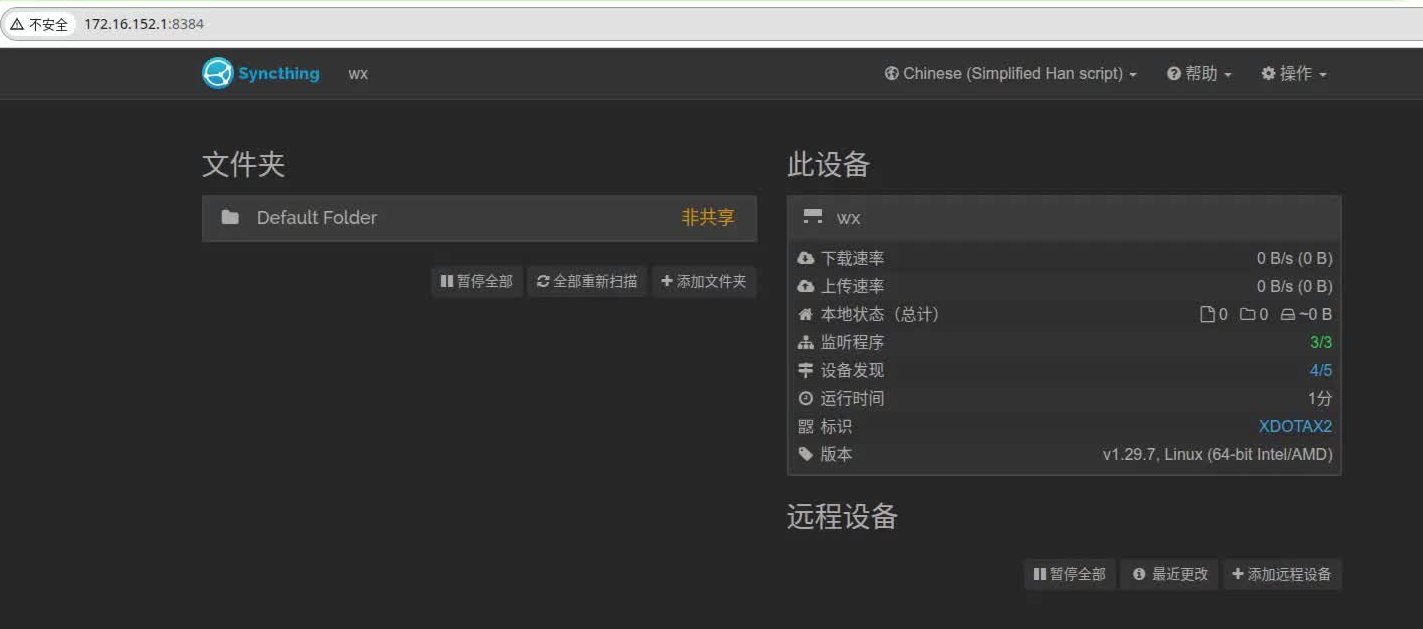Image resolution: width=1423 pixels, height=629 pixels.
Task: Expand the Default Folder panel
Action: [x=479, y=218]
